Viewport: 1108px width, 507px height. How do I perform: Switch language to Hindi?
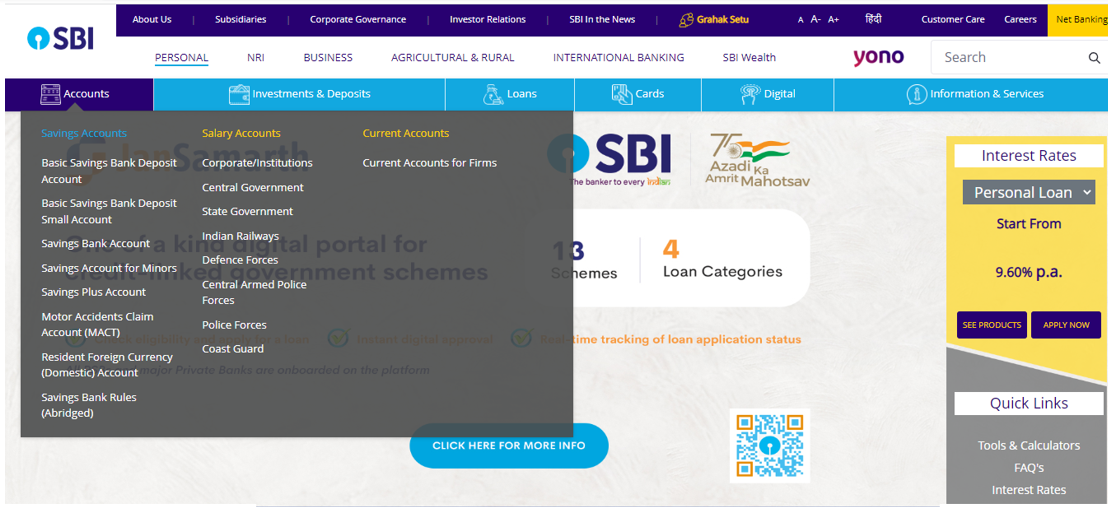(x=873, y=19)
